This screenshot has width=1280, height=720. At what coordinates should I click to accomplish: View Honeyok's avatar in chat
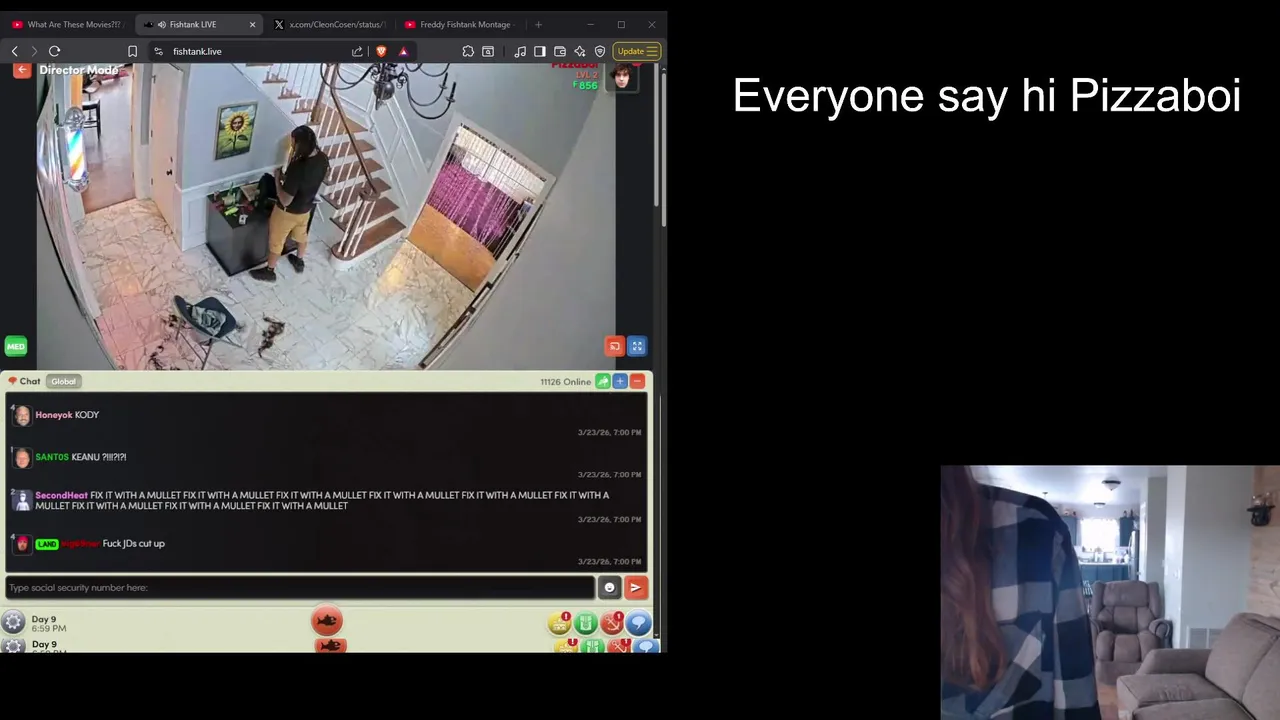(22, 415)
